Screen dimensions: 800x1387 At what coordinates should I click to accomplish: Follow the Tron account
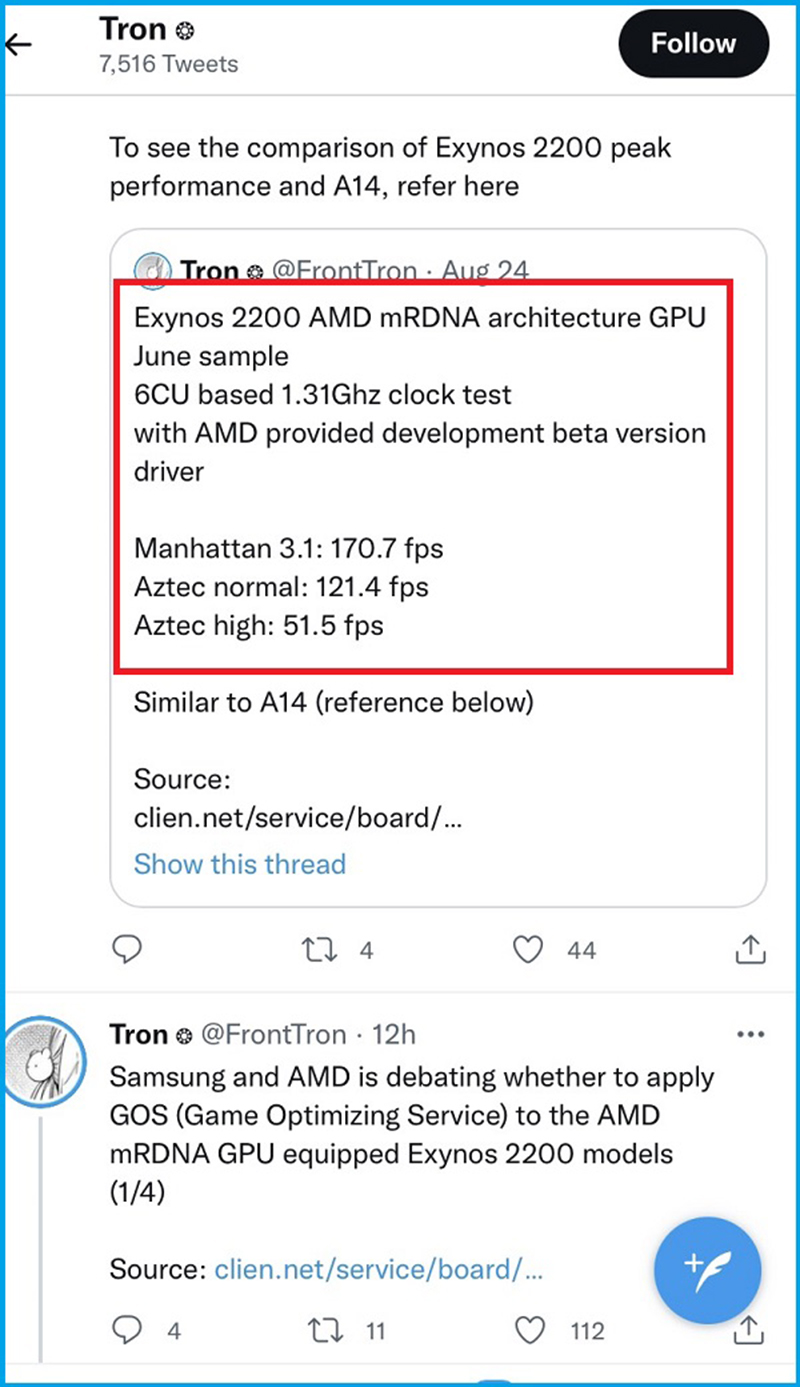[693, 43]
